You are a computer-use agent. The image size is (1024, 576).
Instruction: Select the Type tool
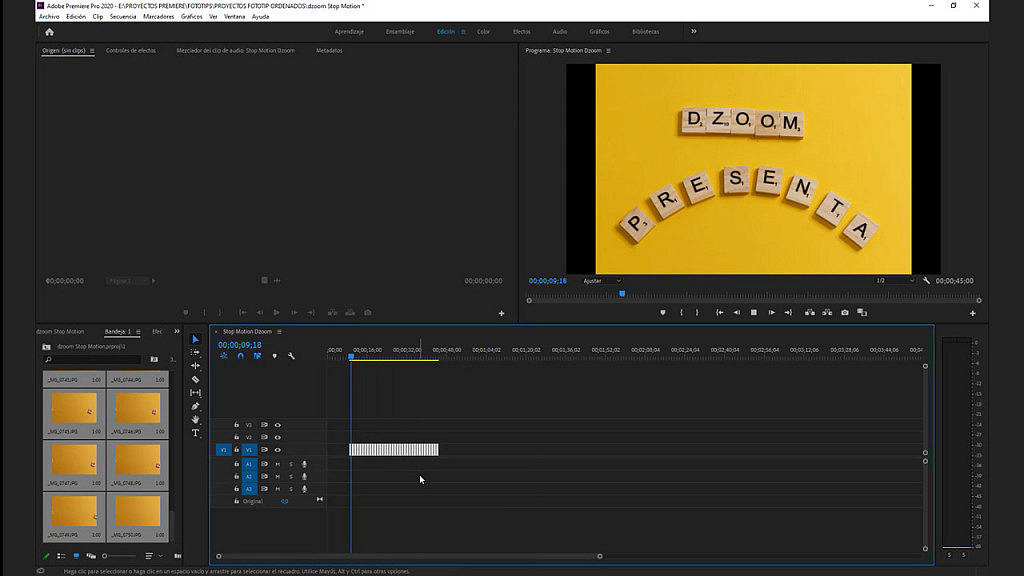[195, 433]
